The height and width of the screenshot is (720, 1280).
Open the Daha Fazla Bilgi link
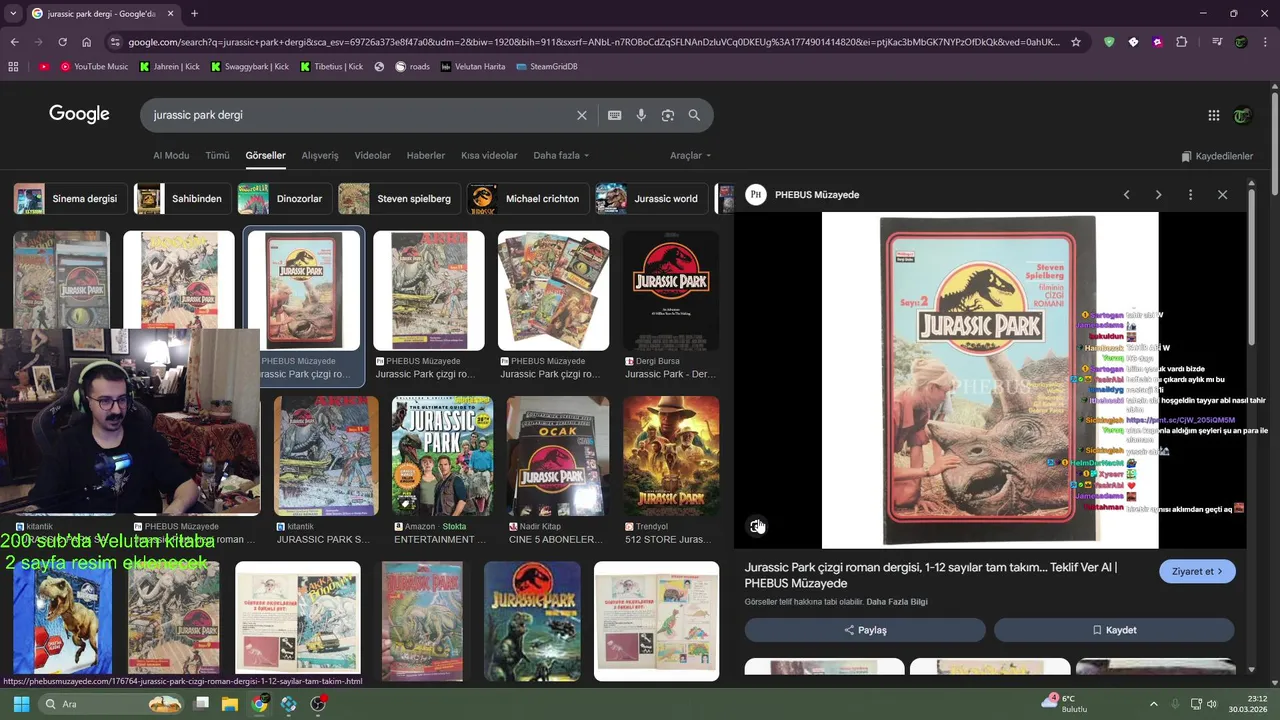(x=897, y=602)
